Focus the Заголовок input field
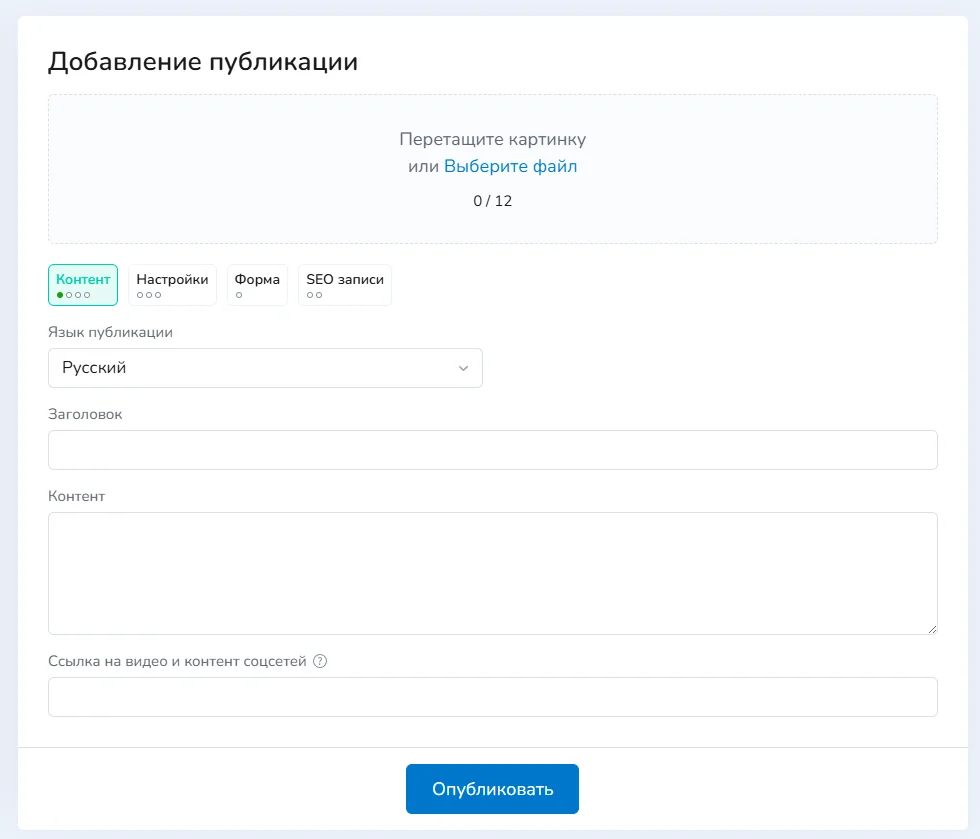This screenshot has width=980, height=839. tap(492, 450)
